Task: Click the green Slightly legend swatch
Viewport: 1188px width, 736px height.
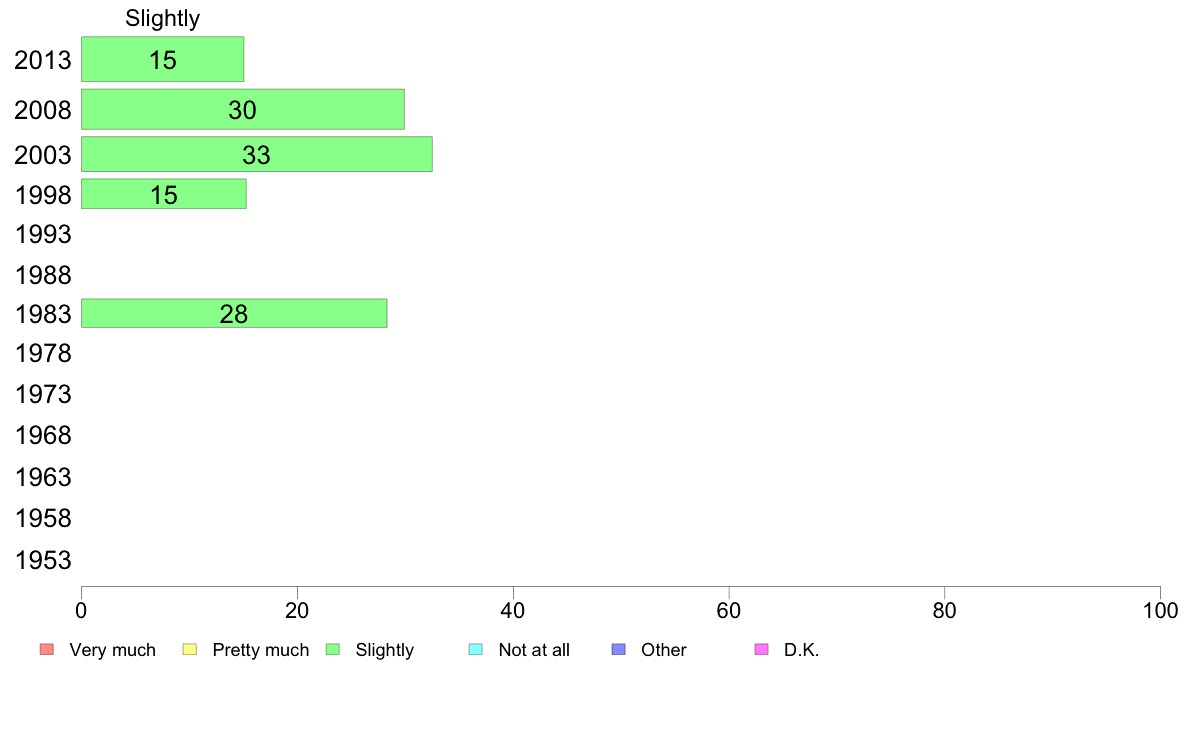Action: pyautogui.click(x=333, y=650)
